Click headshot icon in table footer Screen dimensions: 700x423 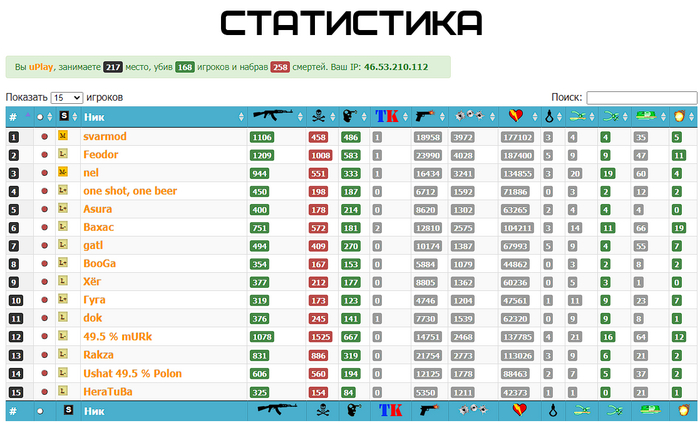pos(354,410)
